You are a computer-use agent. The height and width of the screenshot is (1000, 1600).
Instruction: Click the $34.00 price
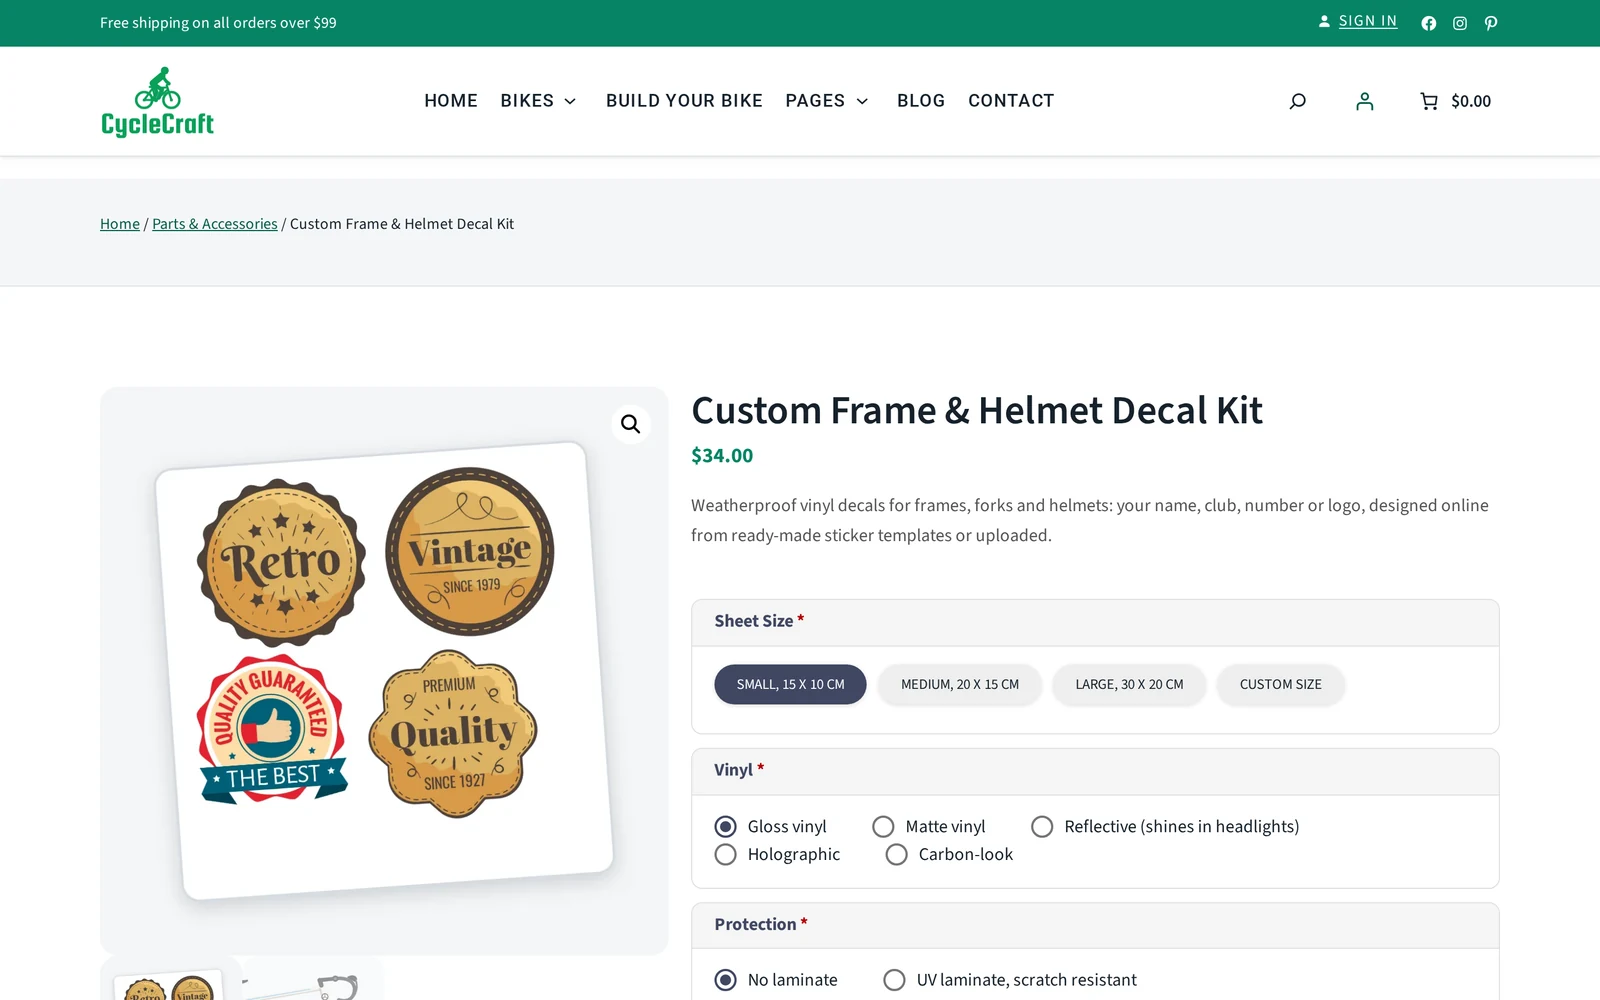click(722, 456)
